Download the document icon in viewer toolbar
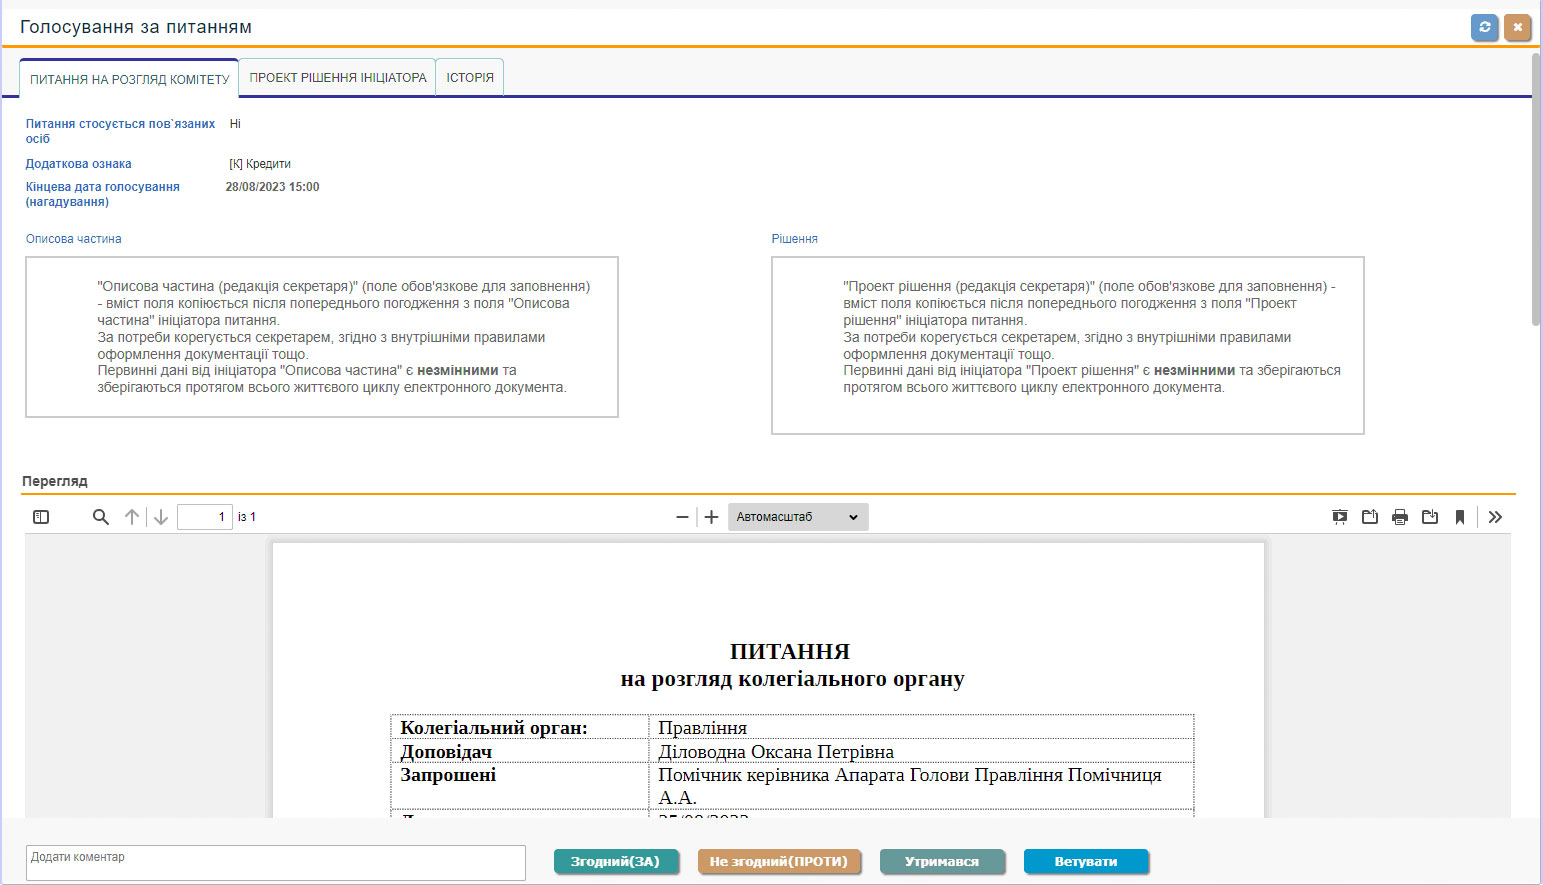Viewport: 1543px width, 885px height. coord(1430,517)
